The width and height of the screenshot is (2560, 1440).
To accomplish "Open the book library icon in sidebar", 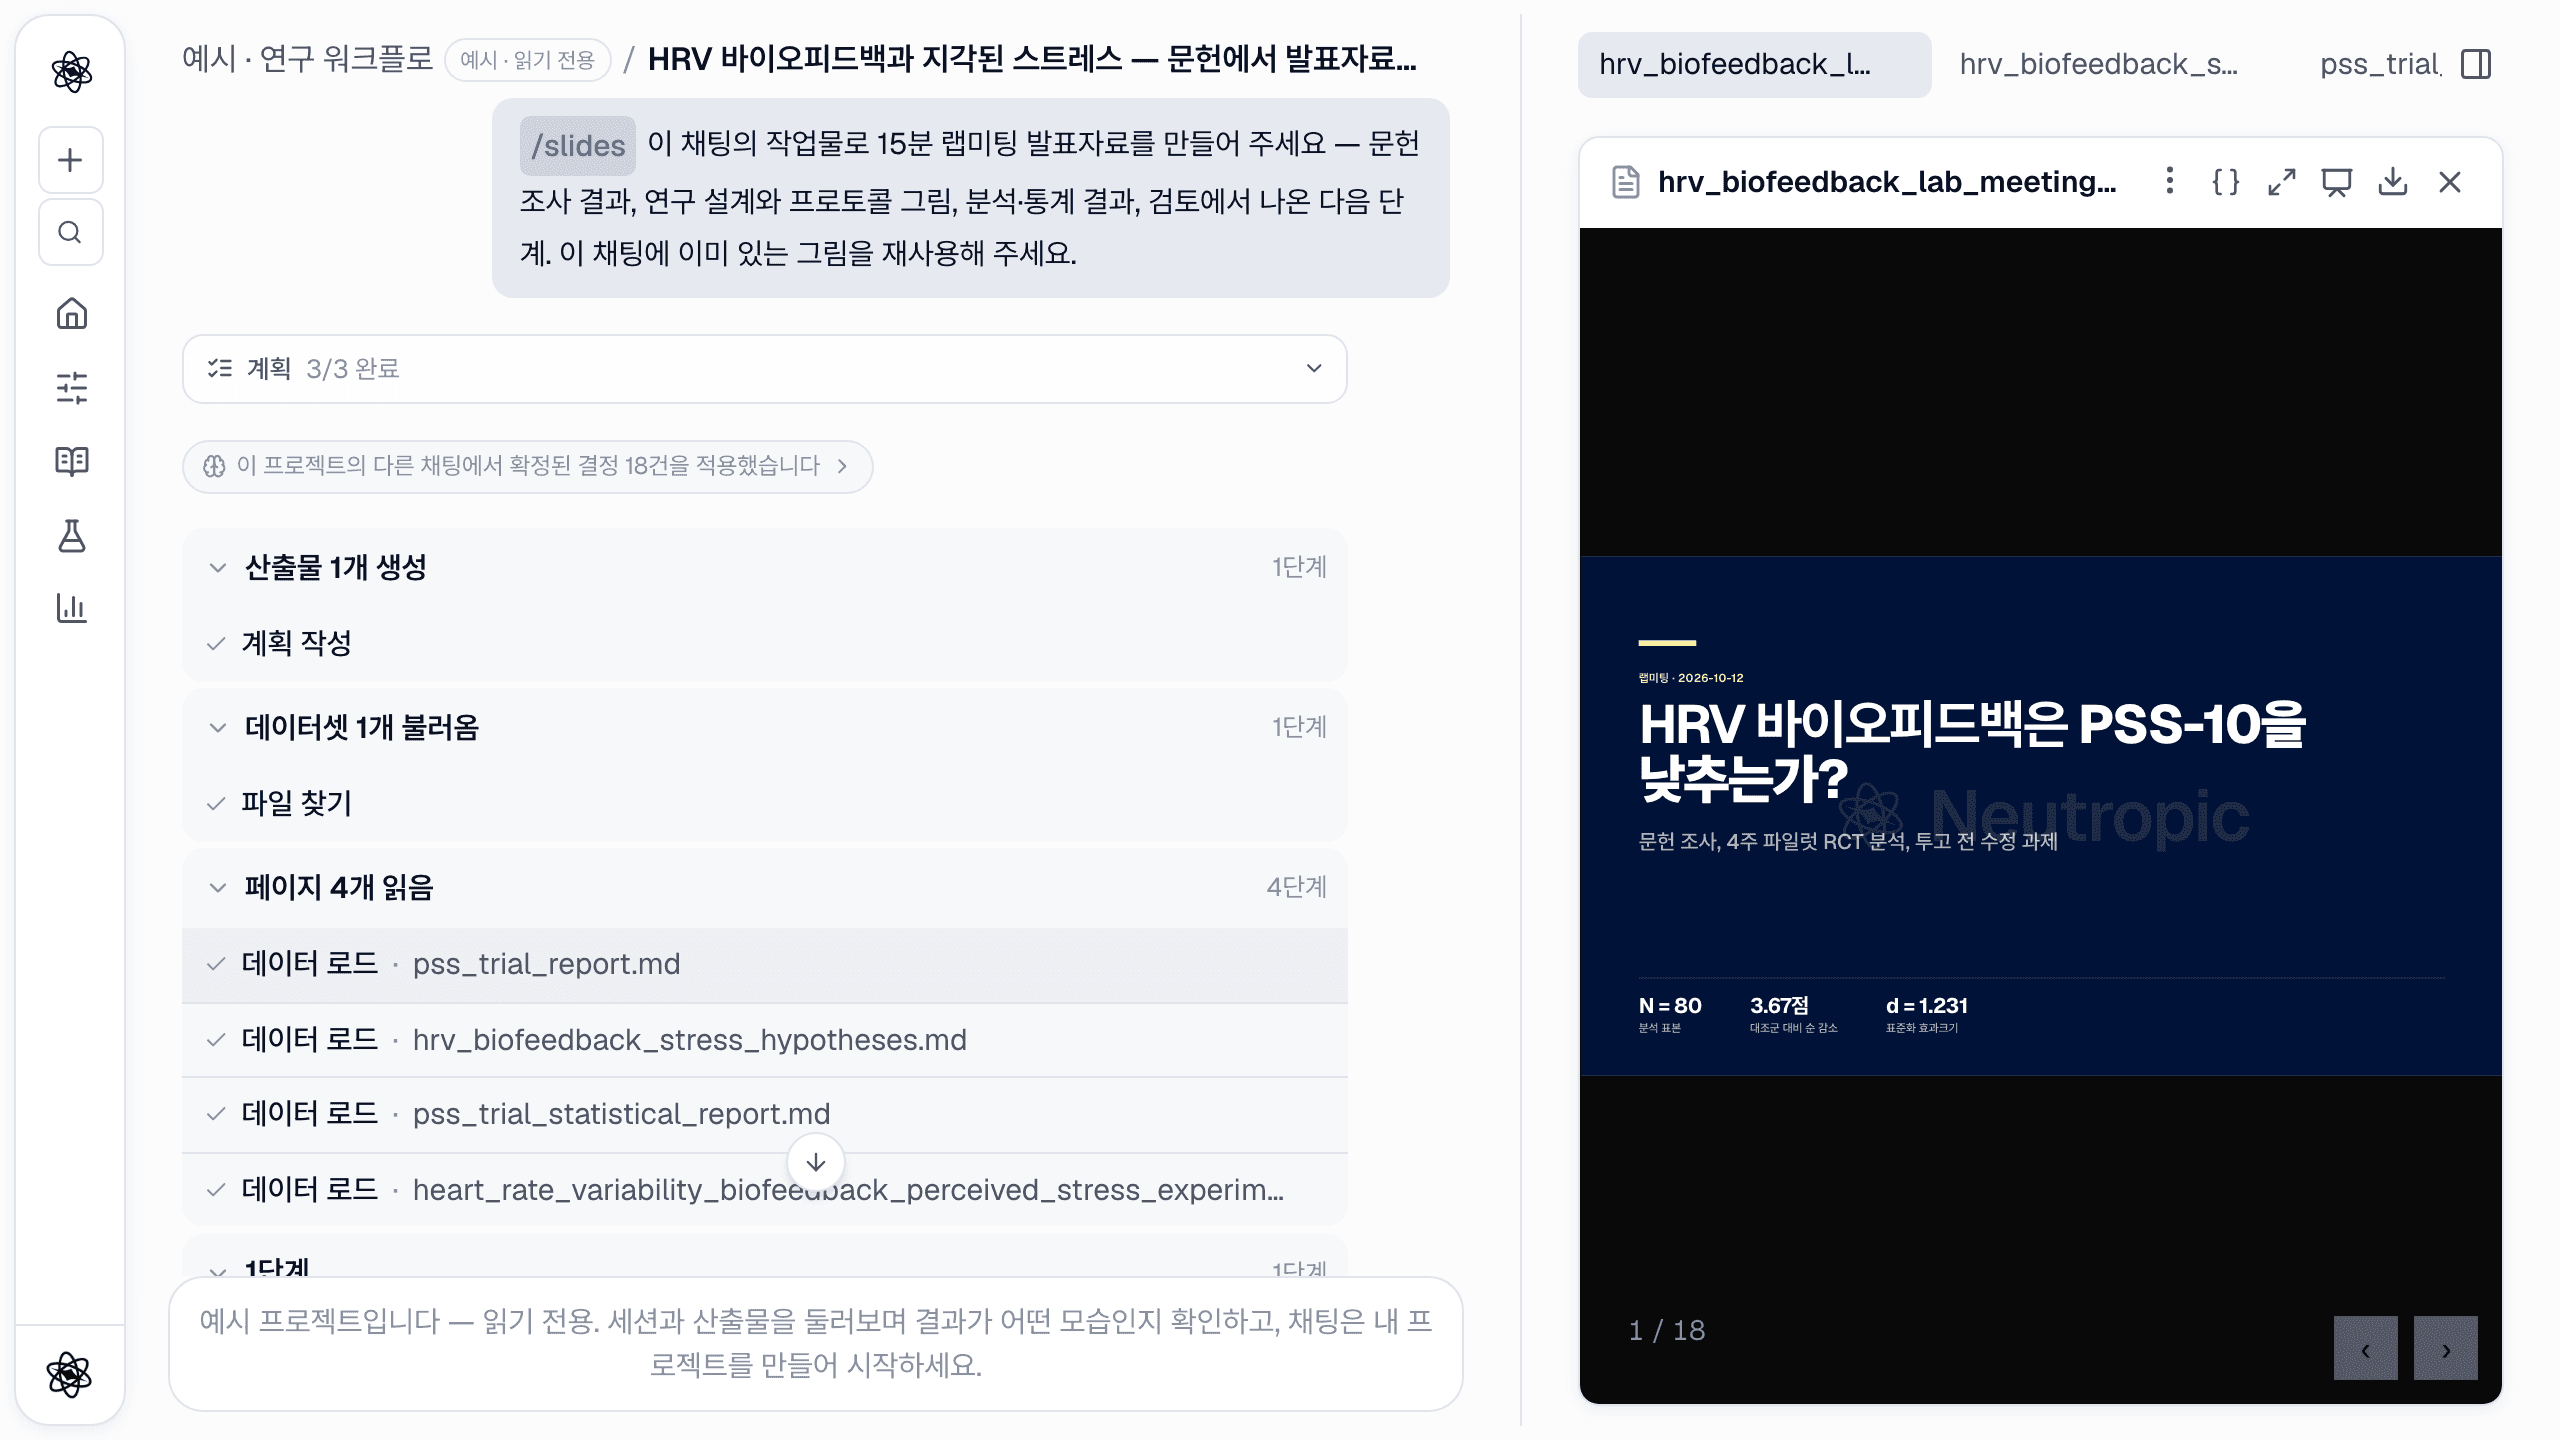I will [x=71, y=461].
